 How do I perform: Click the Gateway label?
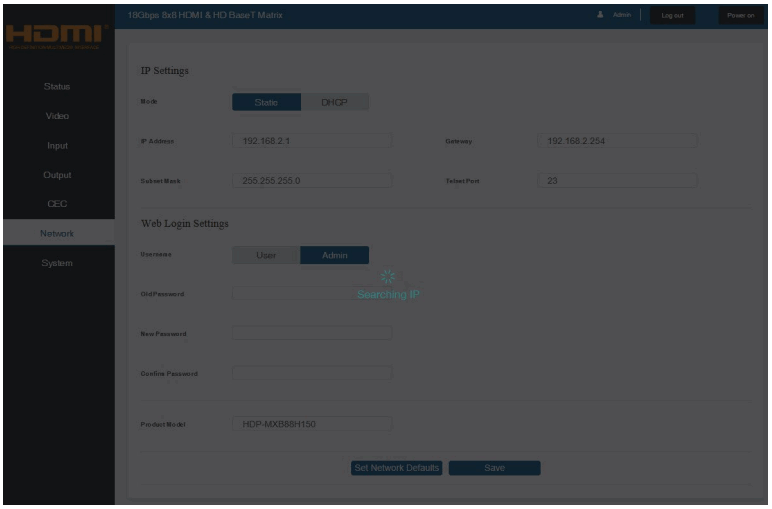click(x=458, y=141)
